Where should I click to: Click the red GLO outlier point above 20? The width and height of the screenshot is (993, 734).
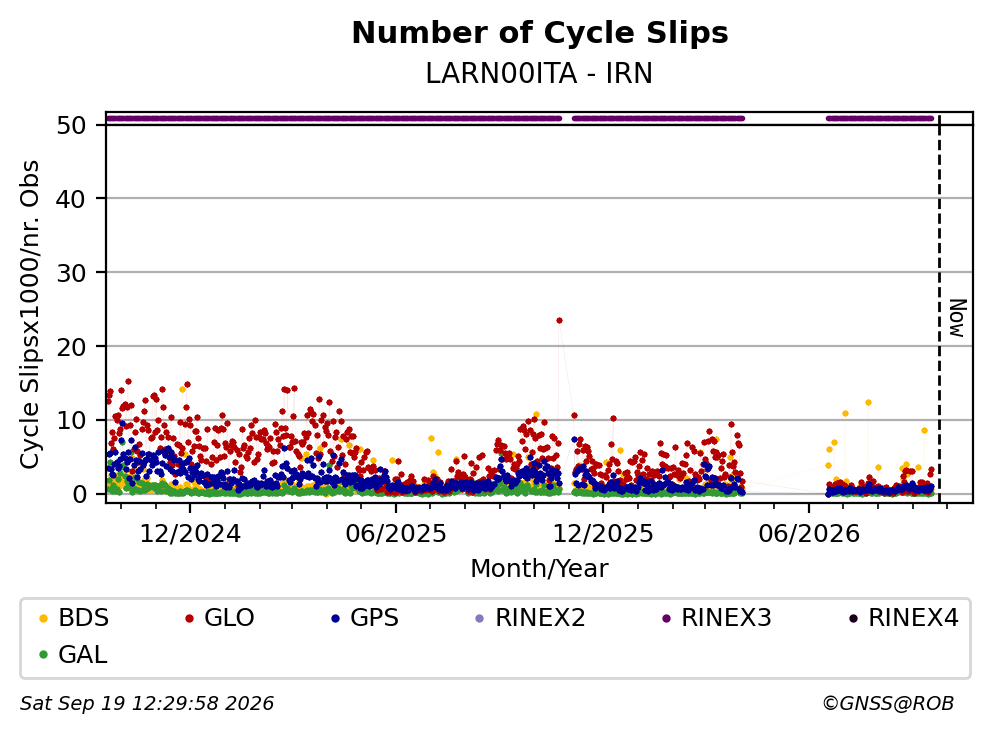pyautogui.click(x=559, y=320)
